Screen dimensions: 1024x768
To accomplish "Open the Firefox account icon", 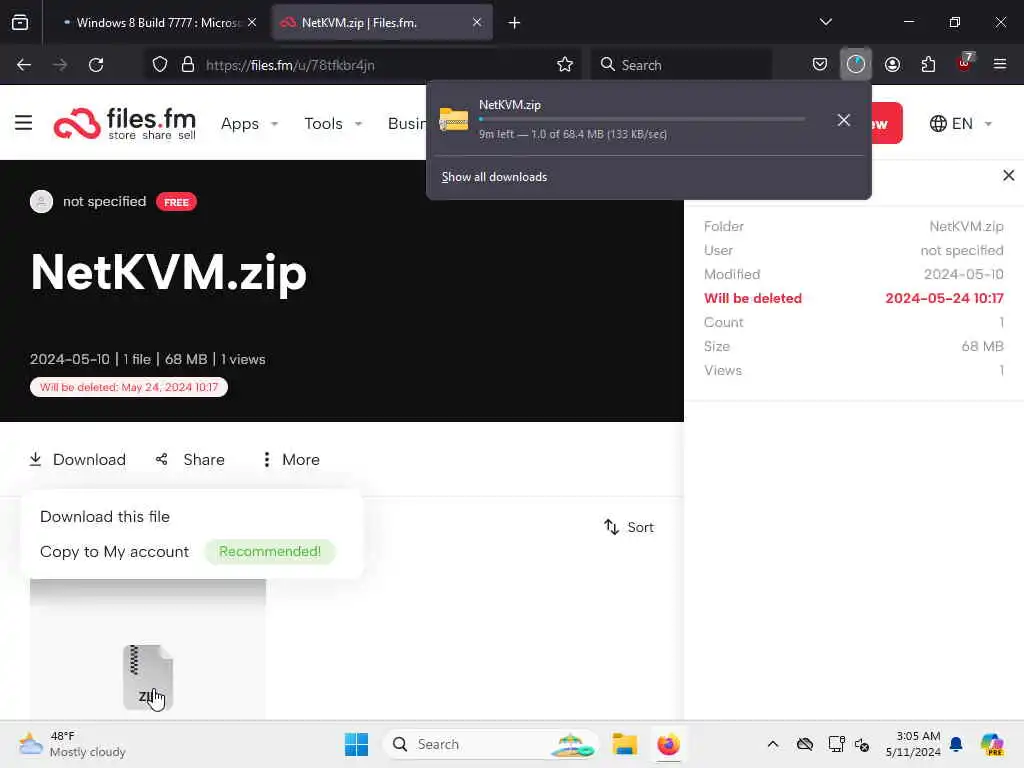I will point(892,65).
